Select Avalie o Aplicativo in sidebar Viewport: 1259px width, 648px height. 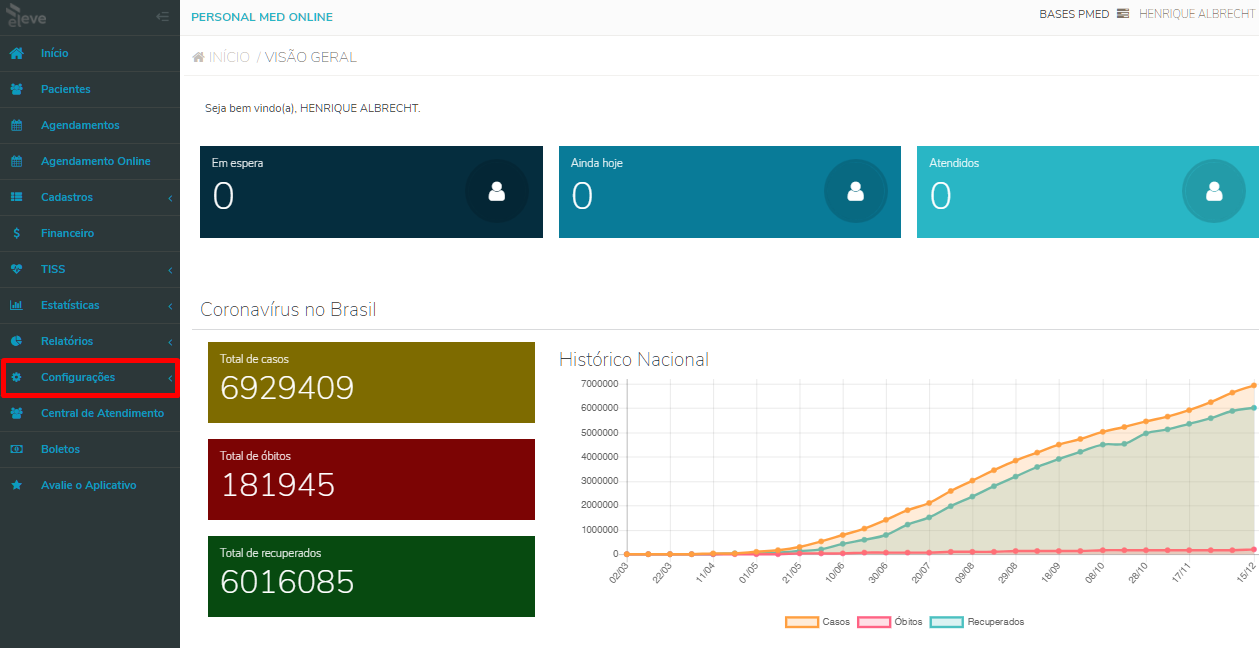pyautogui.click(x=90, y=485)
